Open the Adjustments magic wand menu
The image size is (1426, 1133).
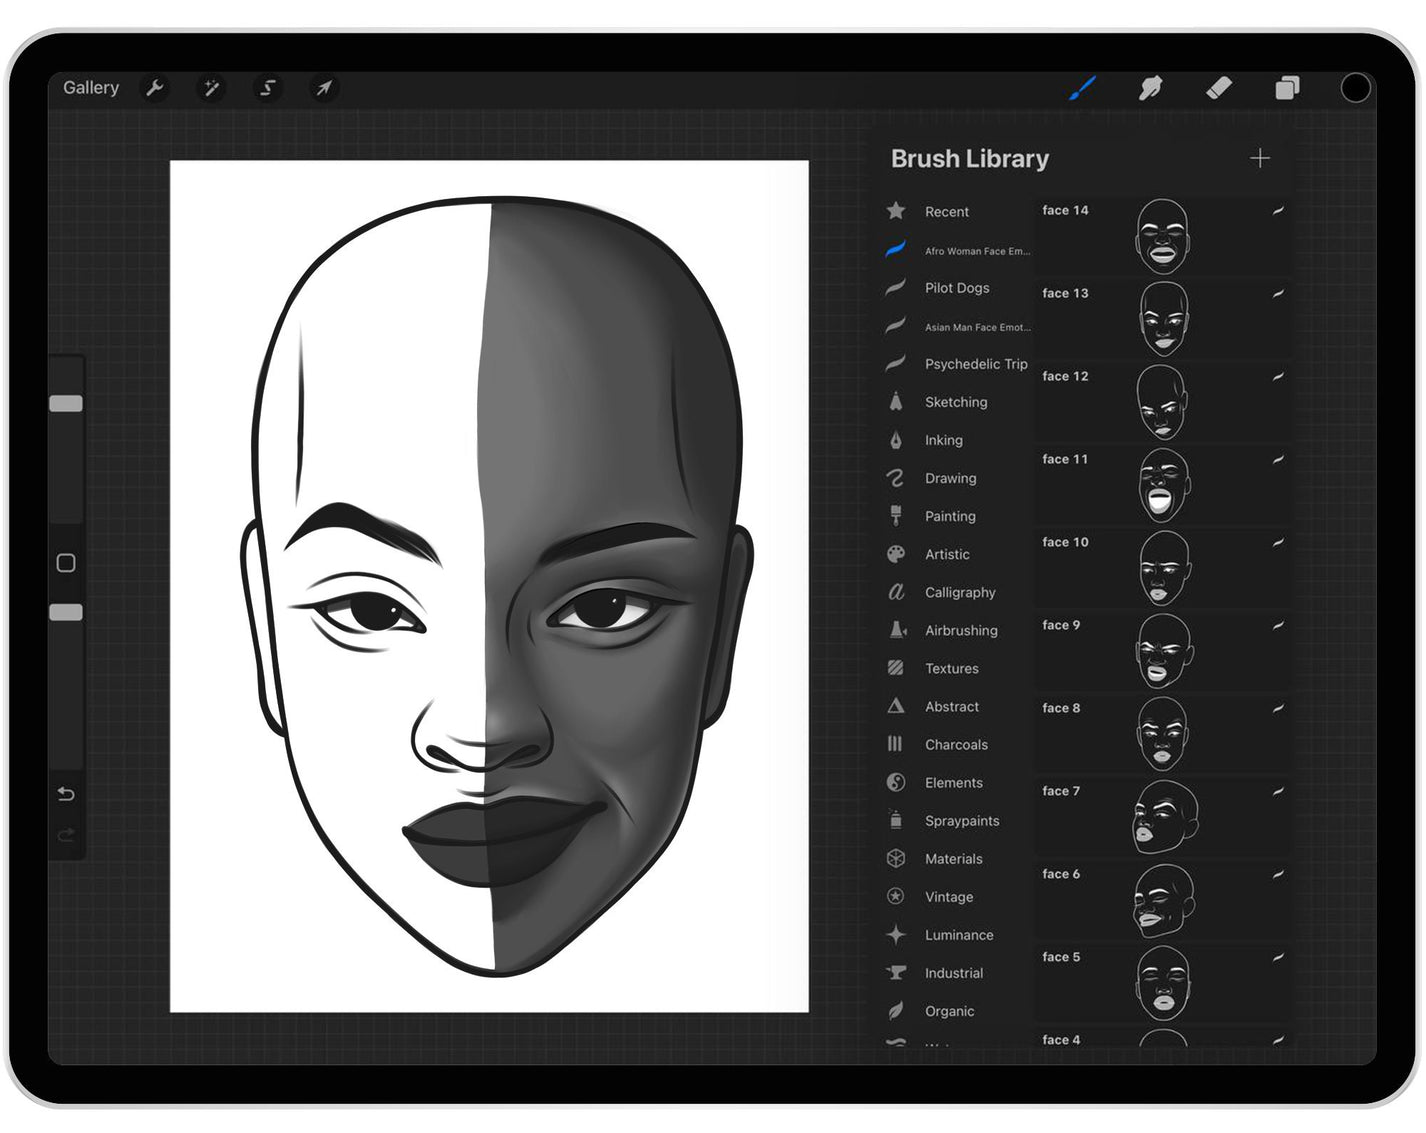212,89
